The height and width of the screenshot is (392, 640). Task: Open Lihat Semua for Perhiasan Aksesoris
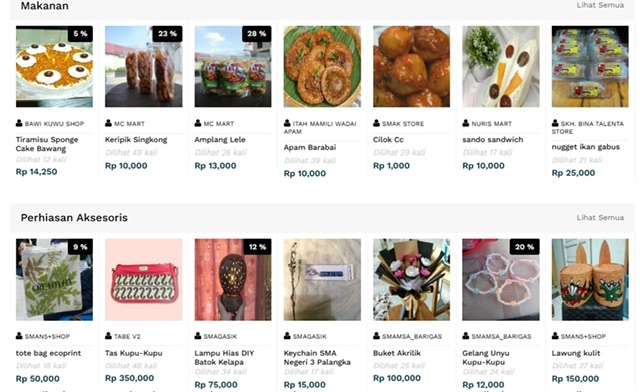click(x=600, y=218)
